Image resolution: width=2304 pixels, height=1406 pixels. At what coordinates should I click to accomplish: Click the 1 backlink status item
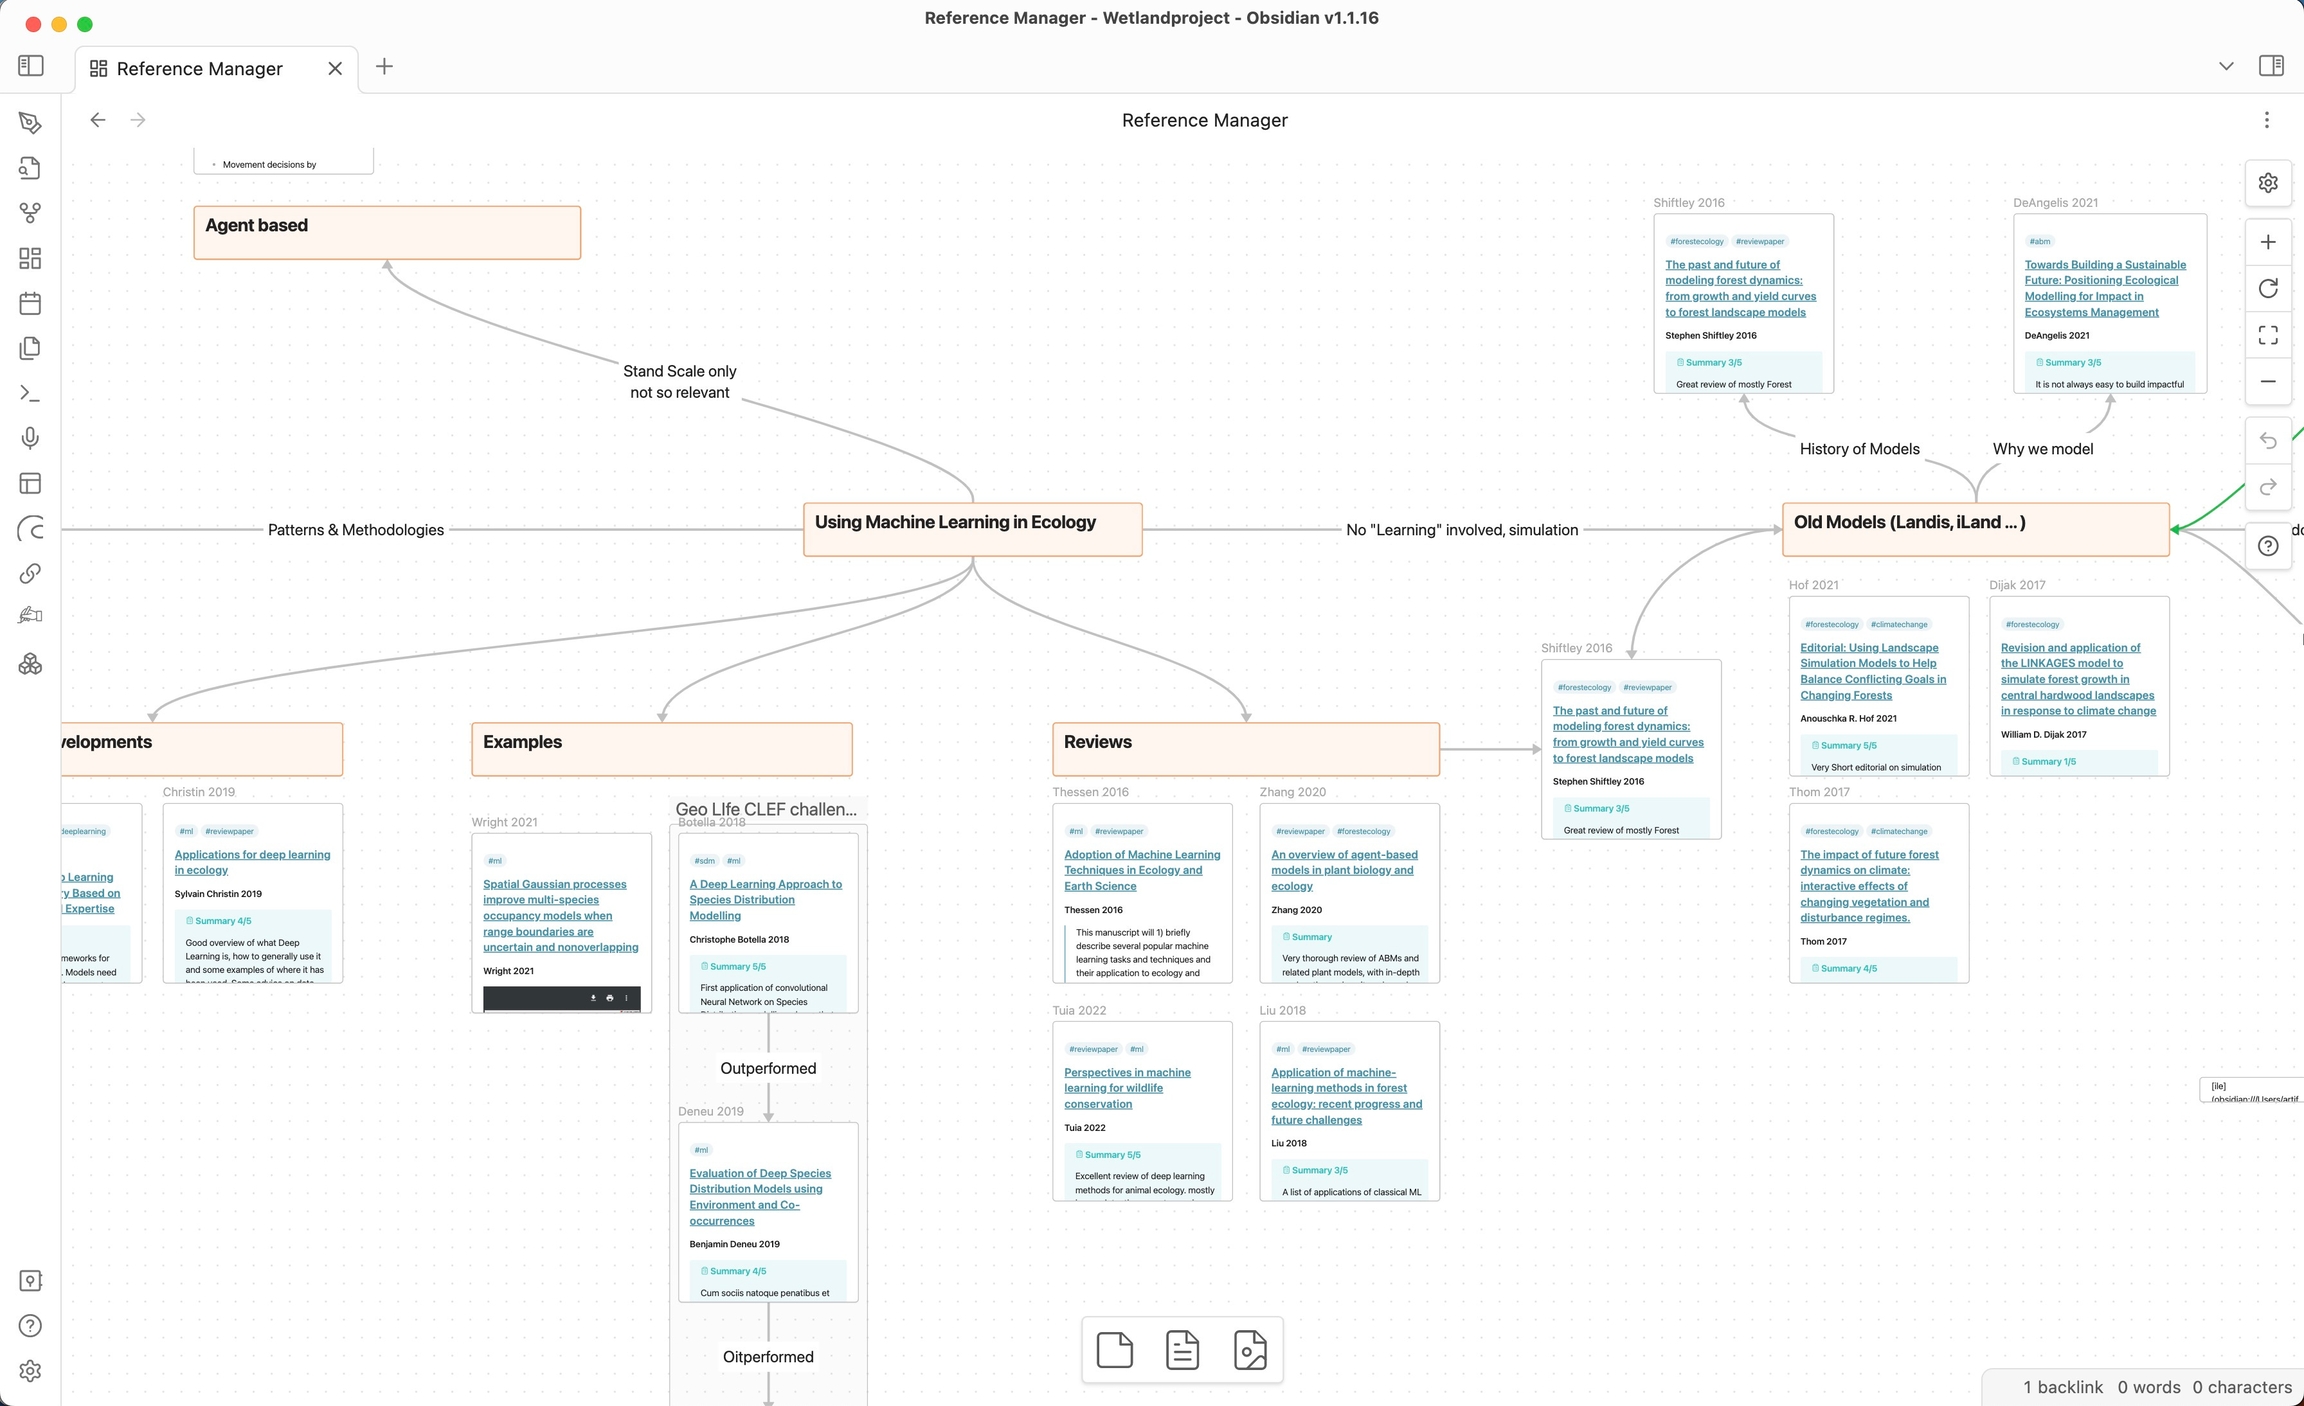tap(2062, 1387)
